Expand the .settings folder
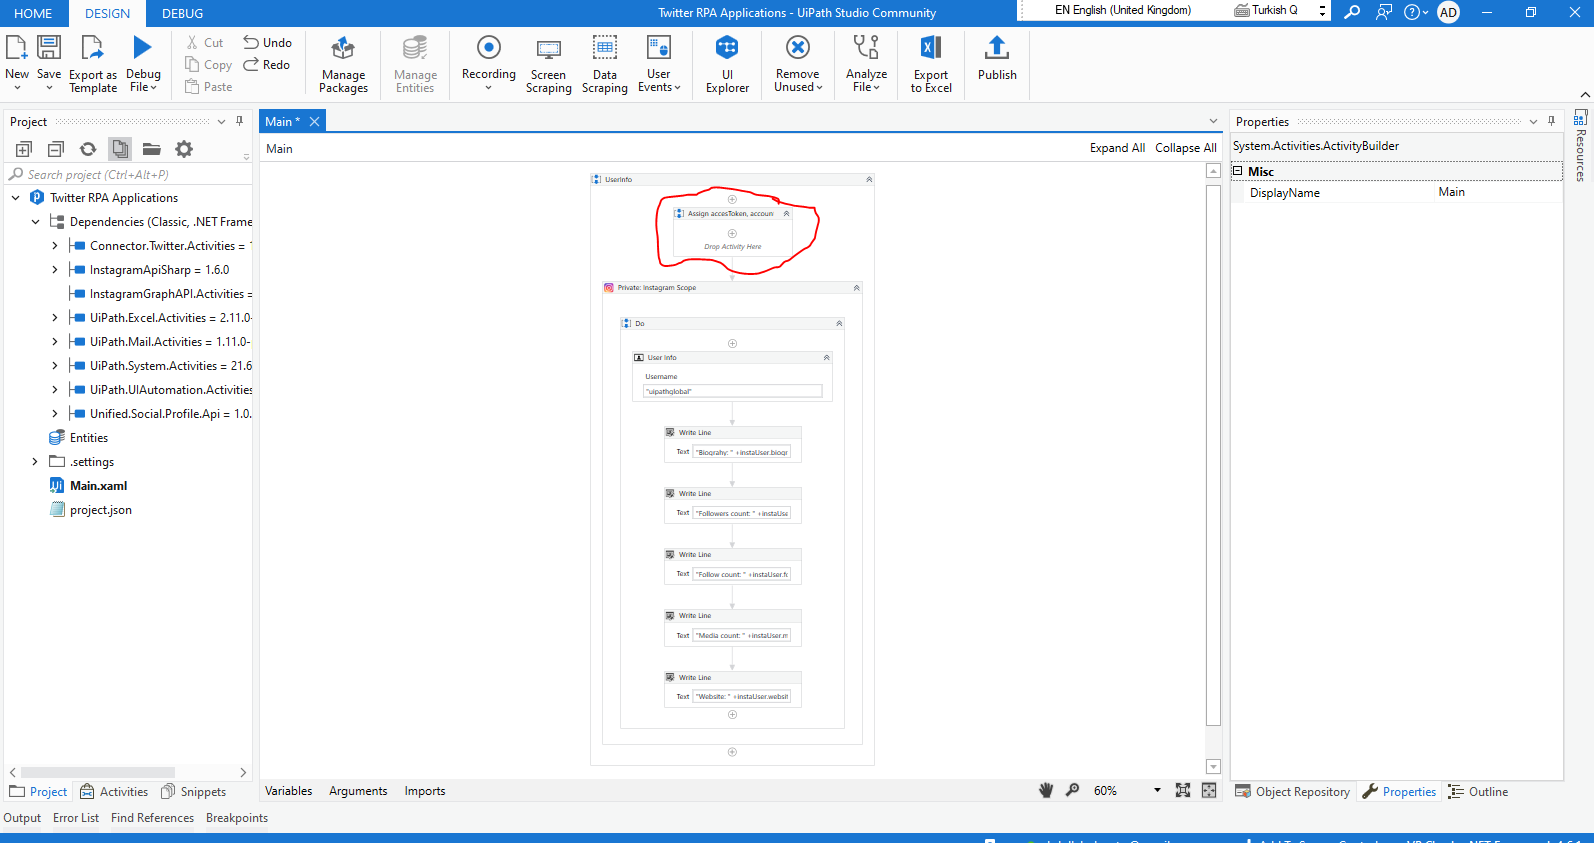 35,462
